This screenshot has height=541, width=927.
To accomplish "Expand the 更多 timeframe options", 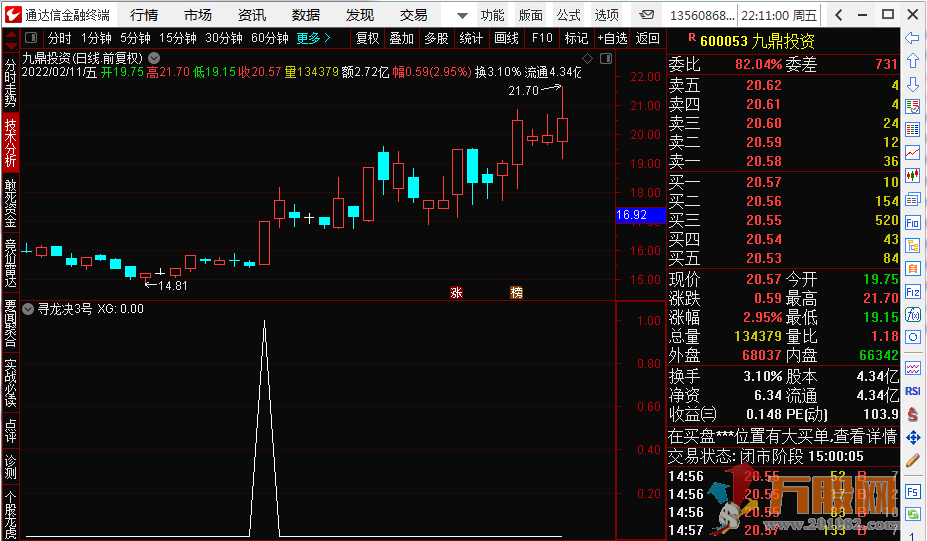I will [x=313, y=38].
